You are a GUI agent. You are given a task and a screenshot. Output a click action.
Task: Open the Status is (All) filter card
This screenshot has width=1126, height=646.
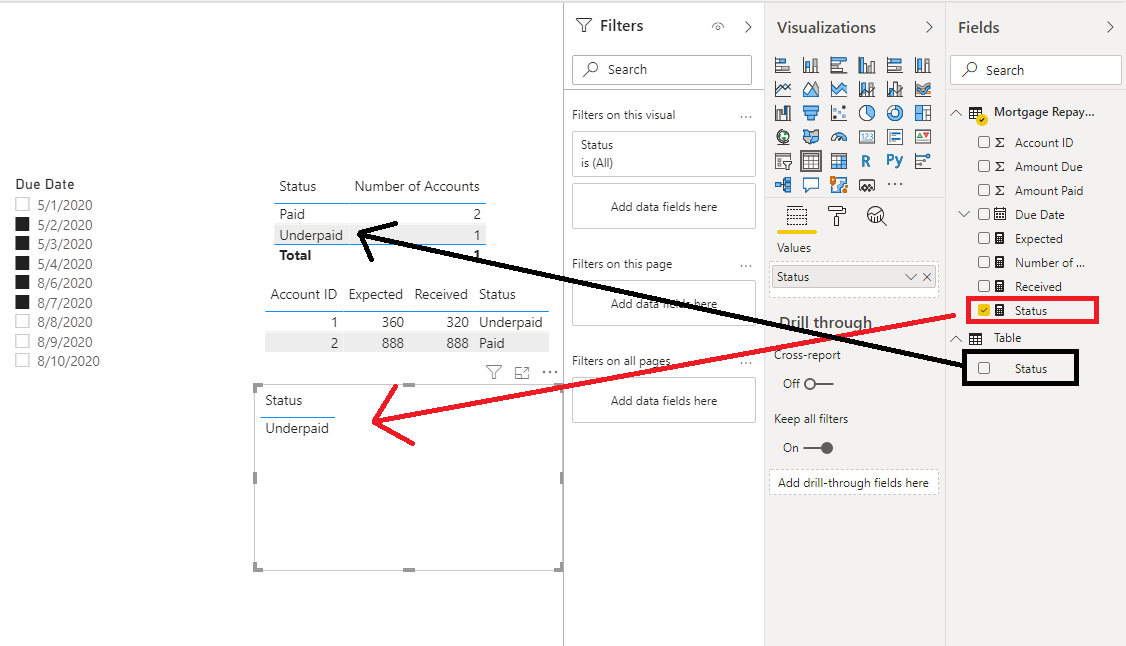click(x=664, y=154)
